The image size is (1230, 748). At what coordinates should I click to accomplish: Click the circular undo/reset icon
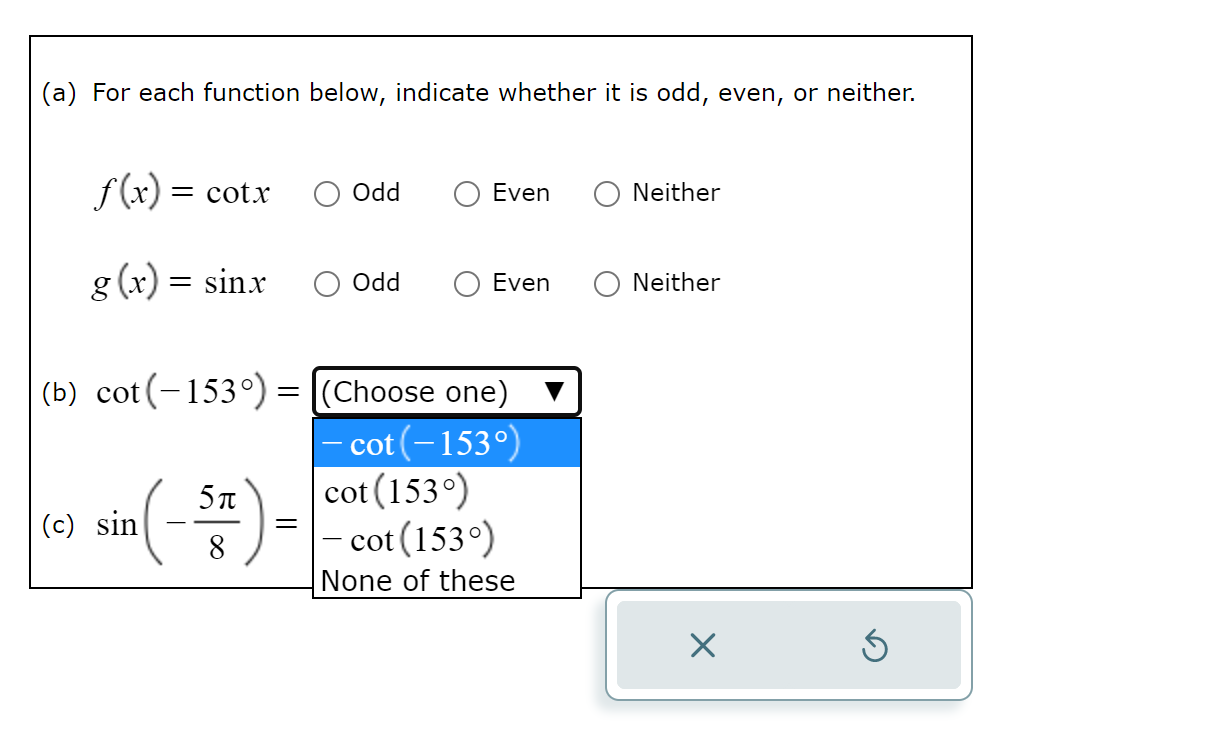[875, 645]
